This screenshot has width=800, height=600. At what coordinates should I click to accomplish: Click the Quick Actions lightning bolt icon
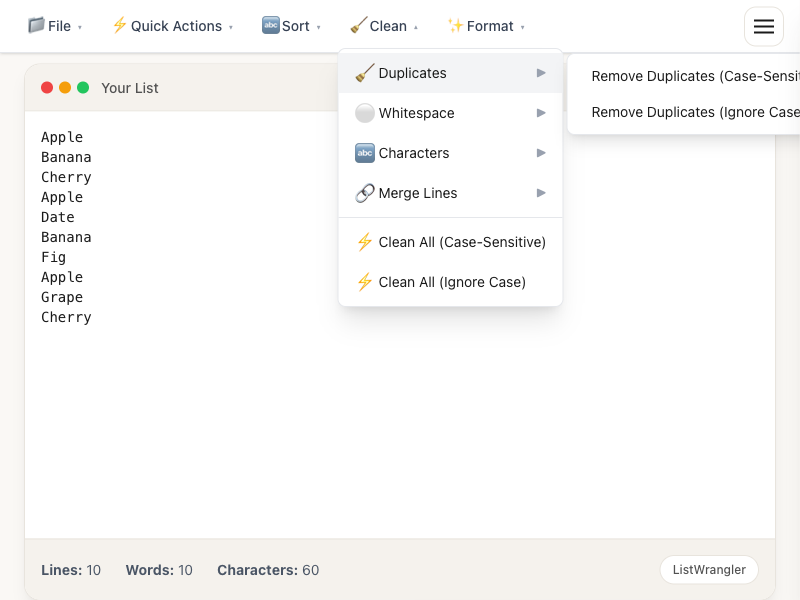click(x=120, y=26)
